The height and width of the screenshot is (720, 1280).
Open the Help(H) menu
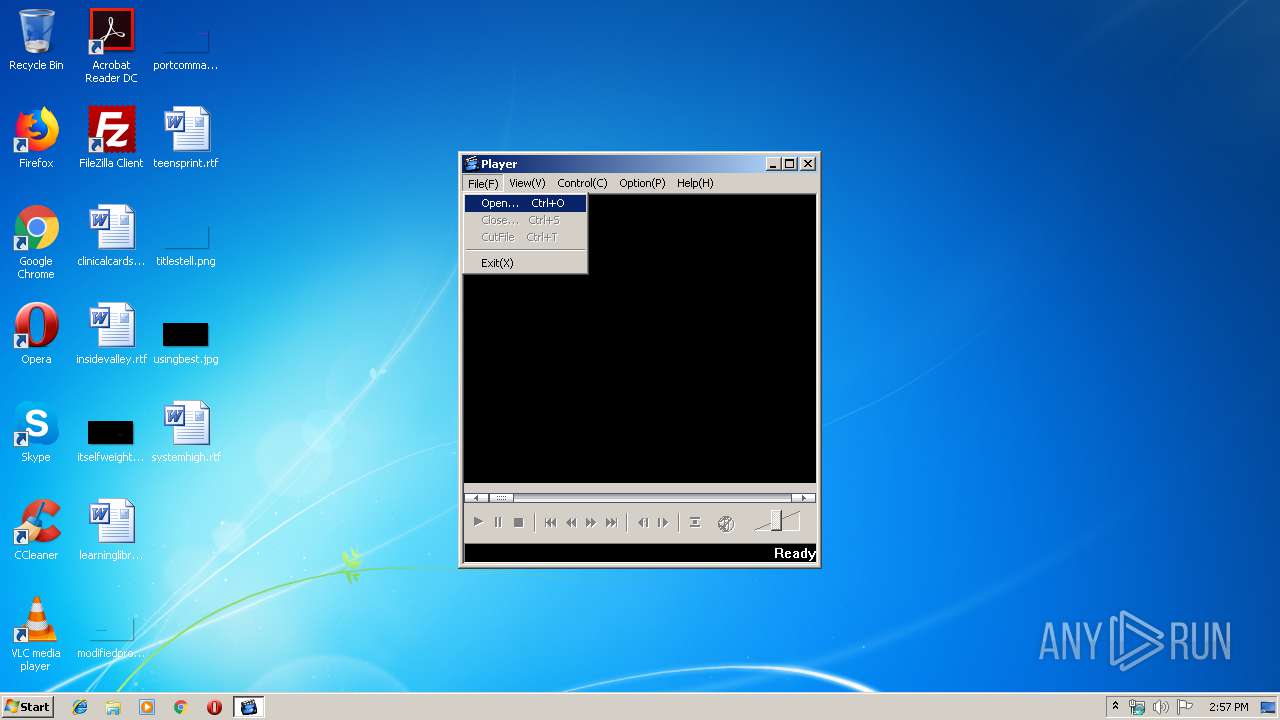click(695, 183)
